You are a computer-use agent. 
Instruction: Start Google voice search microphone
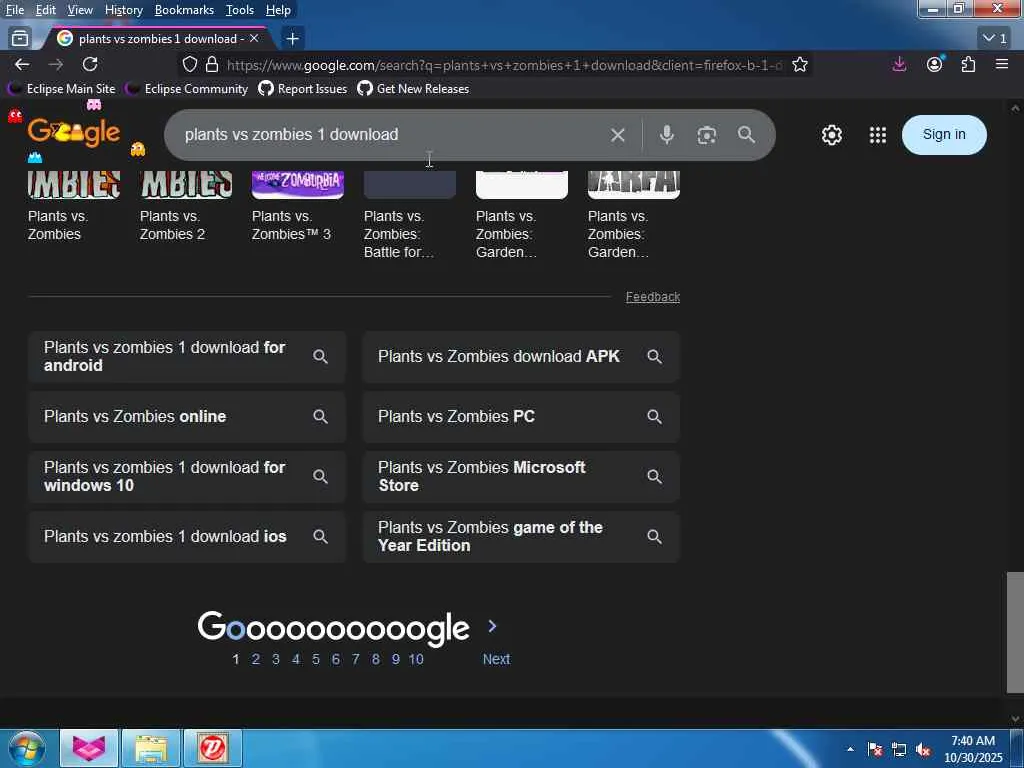point(667,135)
